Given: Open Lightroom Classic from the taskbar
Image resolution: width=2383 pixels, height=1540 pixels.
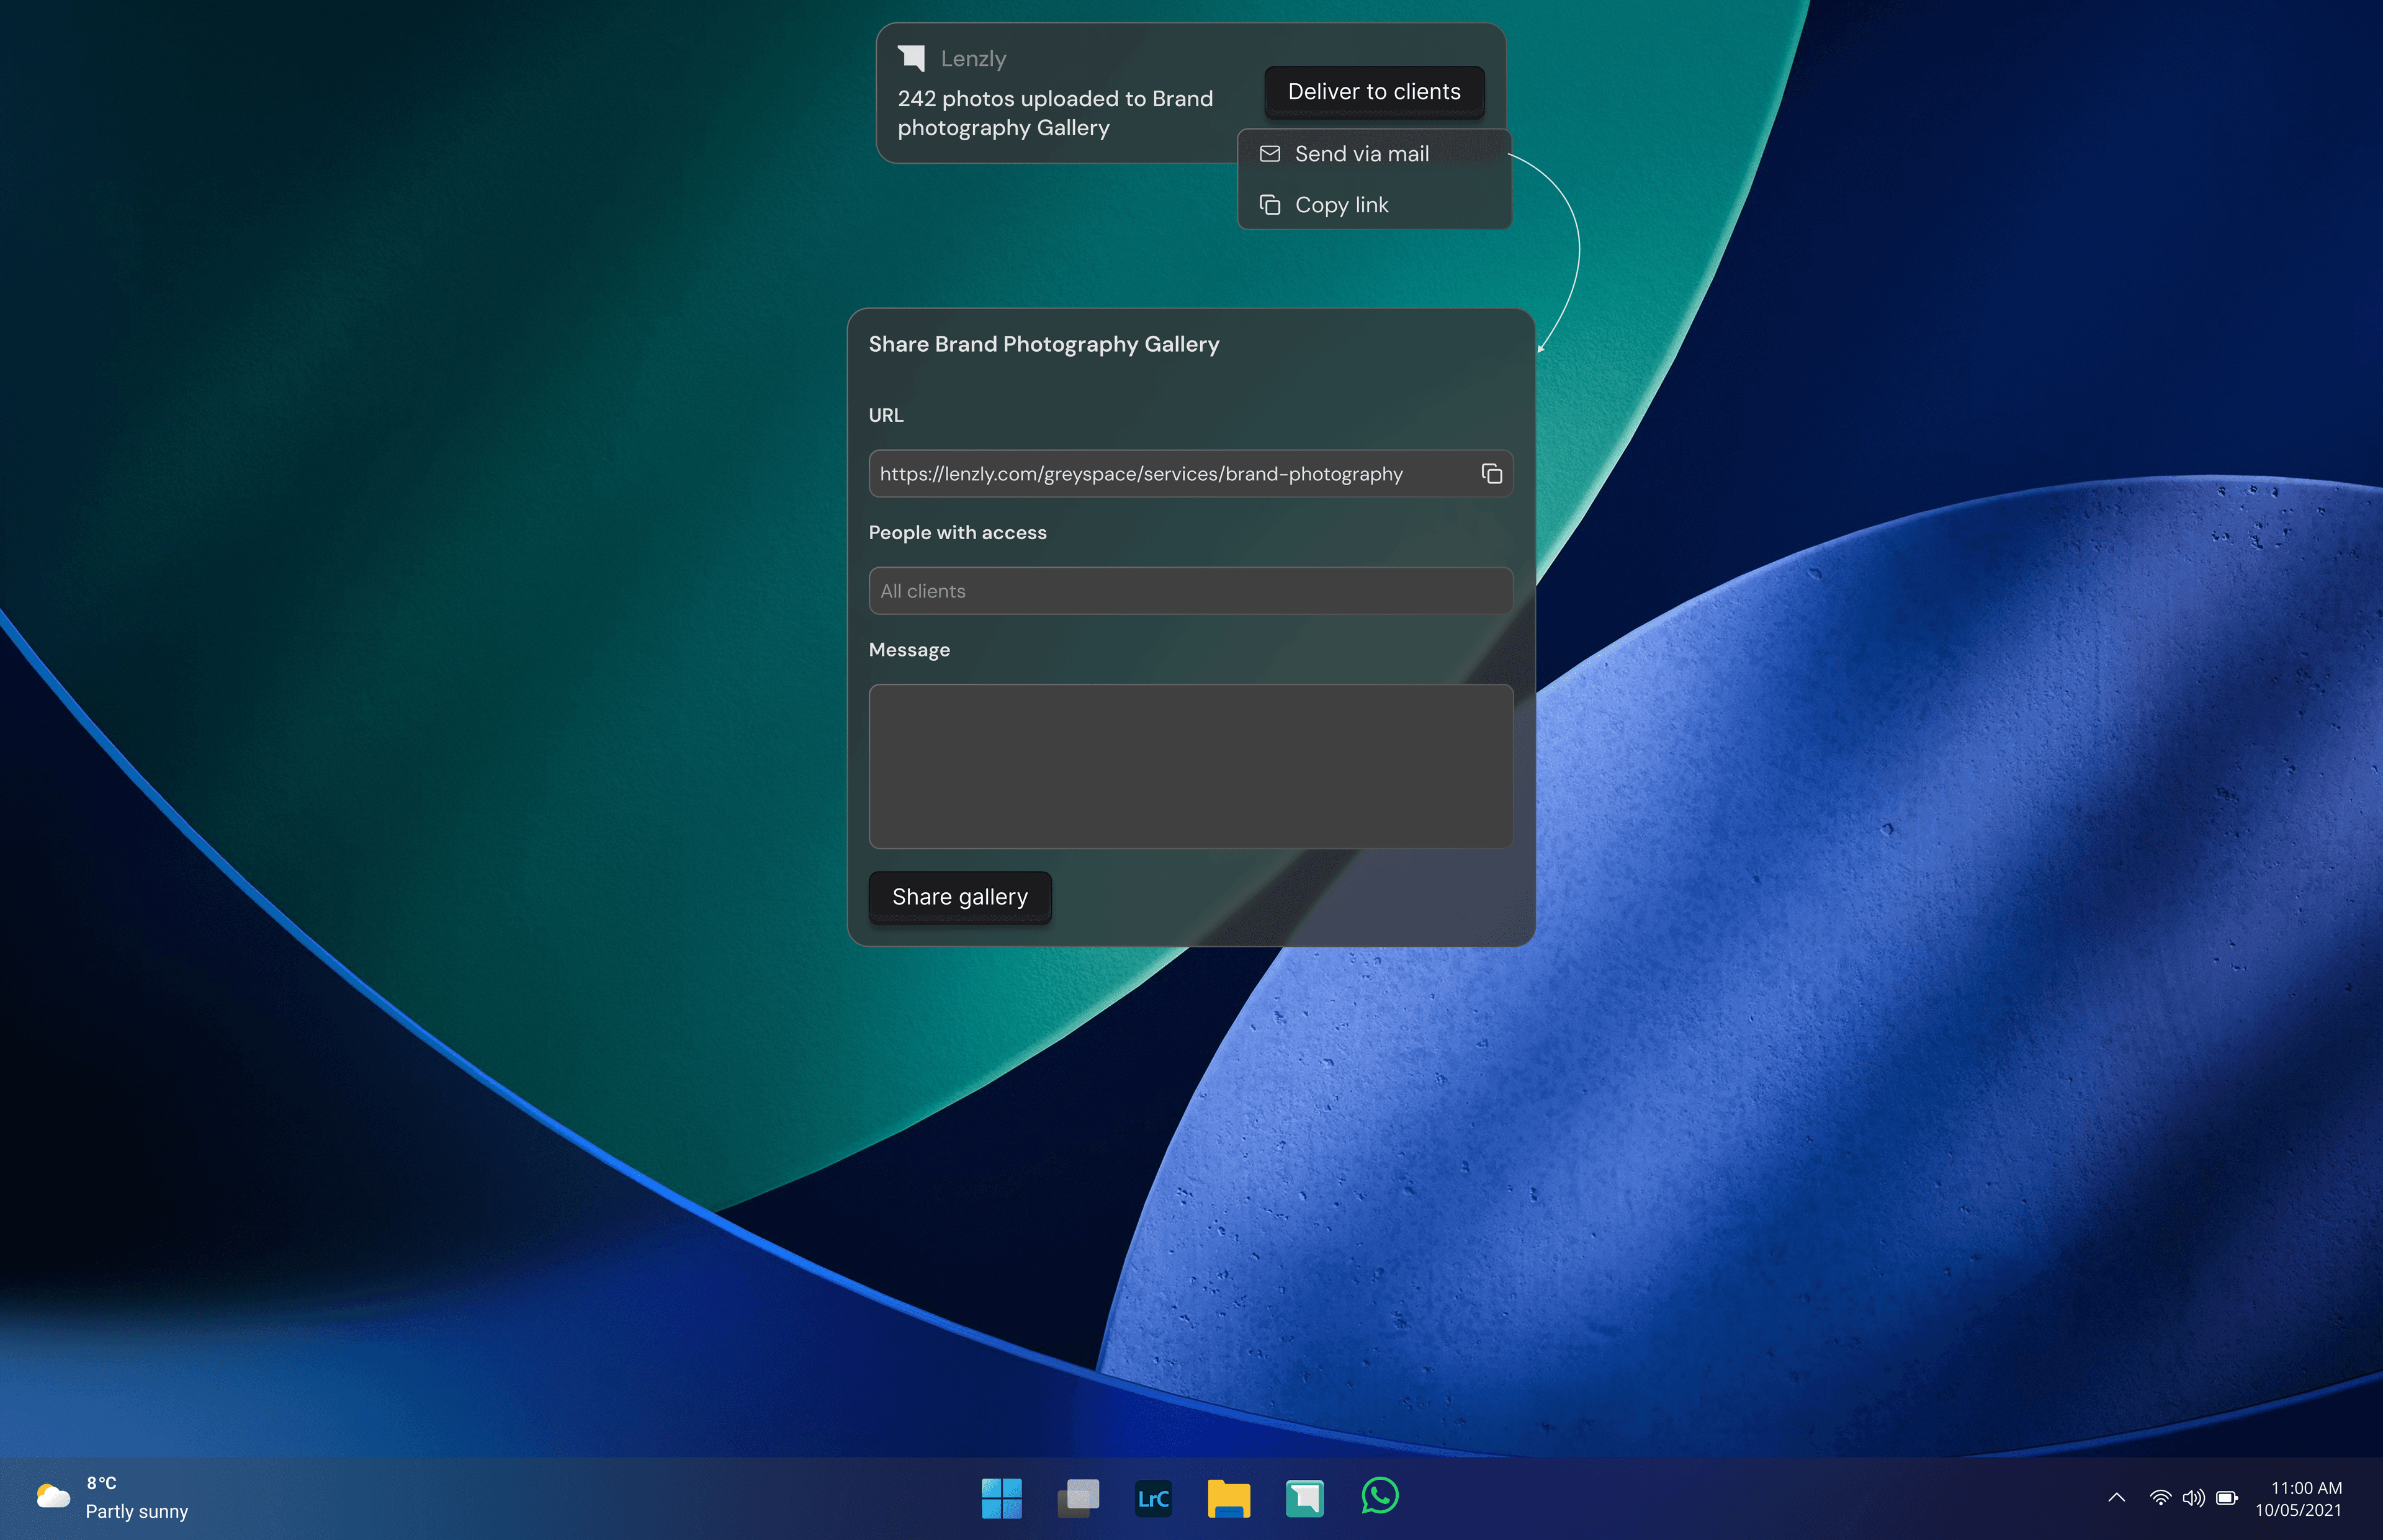Looking at the screenshot, I should pos(1153,1498).
